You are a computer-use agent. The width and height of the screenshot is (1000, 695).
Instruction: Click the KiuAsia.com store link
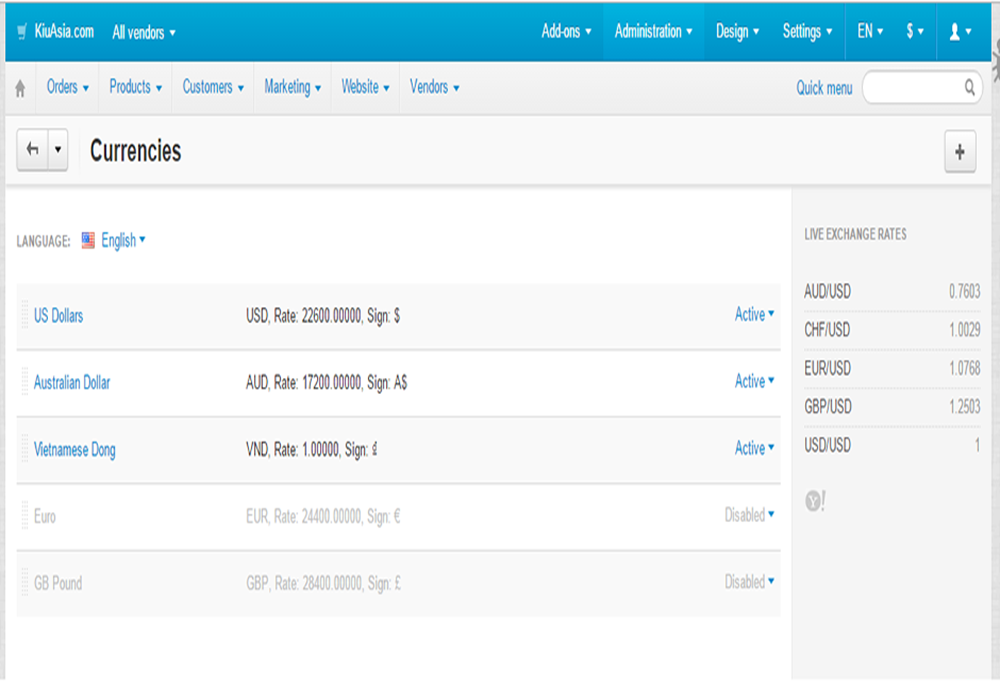[x=64, y=31]
